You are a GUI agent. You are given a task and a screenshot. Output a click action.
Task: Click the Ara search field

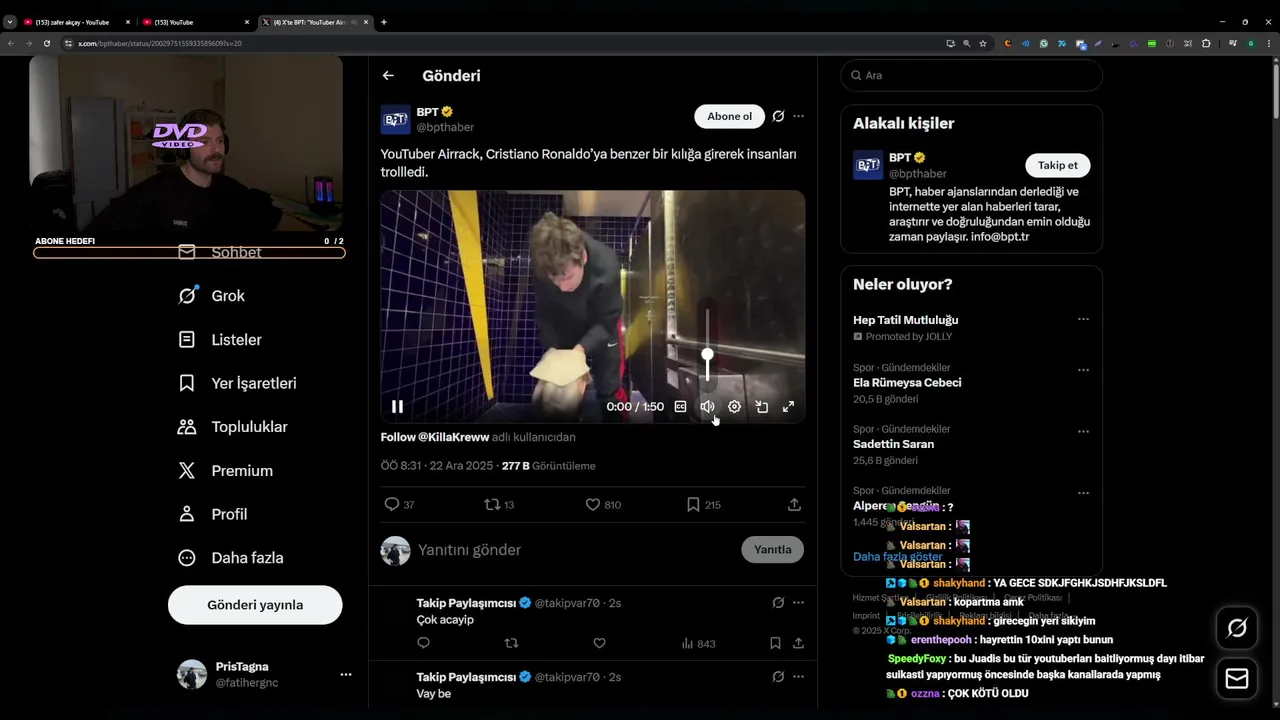[971, 75]
